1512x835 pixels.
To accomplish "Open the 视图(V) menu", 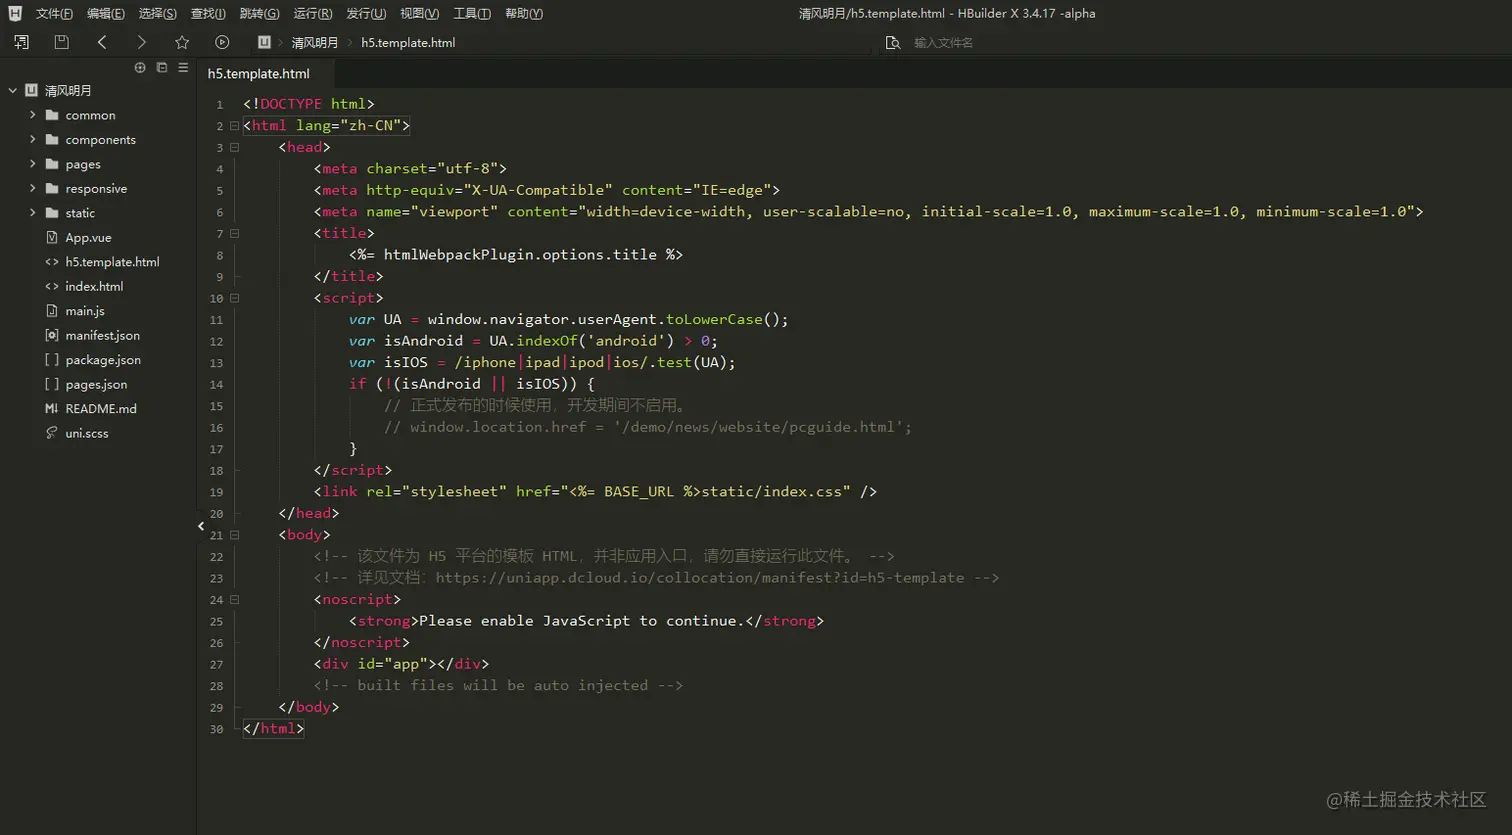I will point(420,13).
